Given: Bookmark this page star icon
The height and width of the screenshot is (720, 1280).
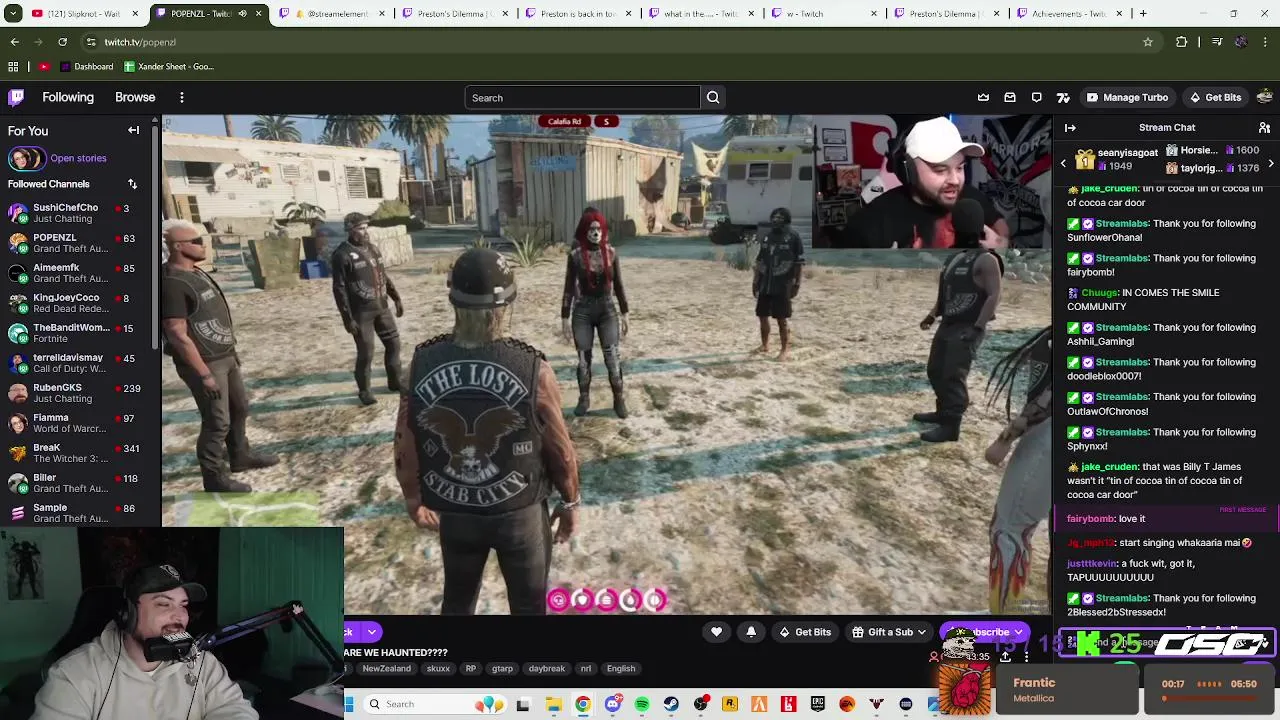Looking at the screenshot, I should (x=1148, y=42).
